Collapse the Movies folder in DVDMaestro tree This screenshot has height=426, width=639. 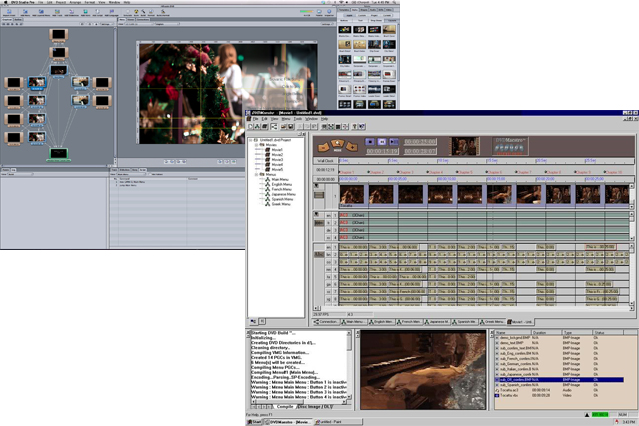(x=256, y=145)
